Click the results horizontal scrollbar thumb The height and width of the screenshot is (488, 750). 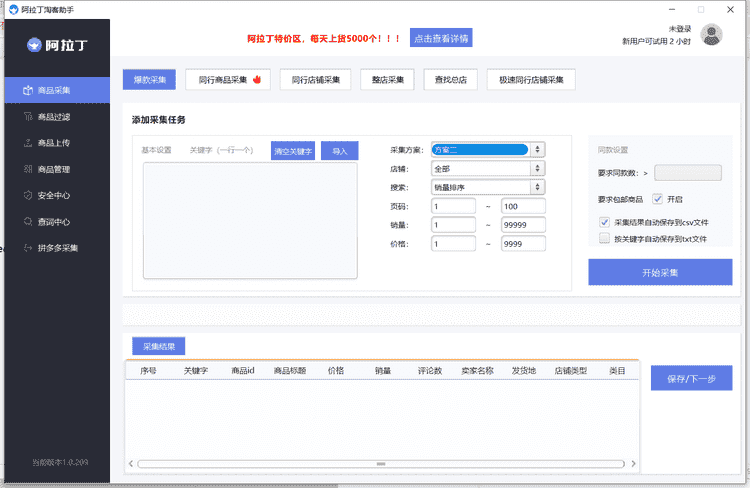point(381,464)
